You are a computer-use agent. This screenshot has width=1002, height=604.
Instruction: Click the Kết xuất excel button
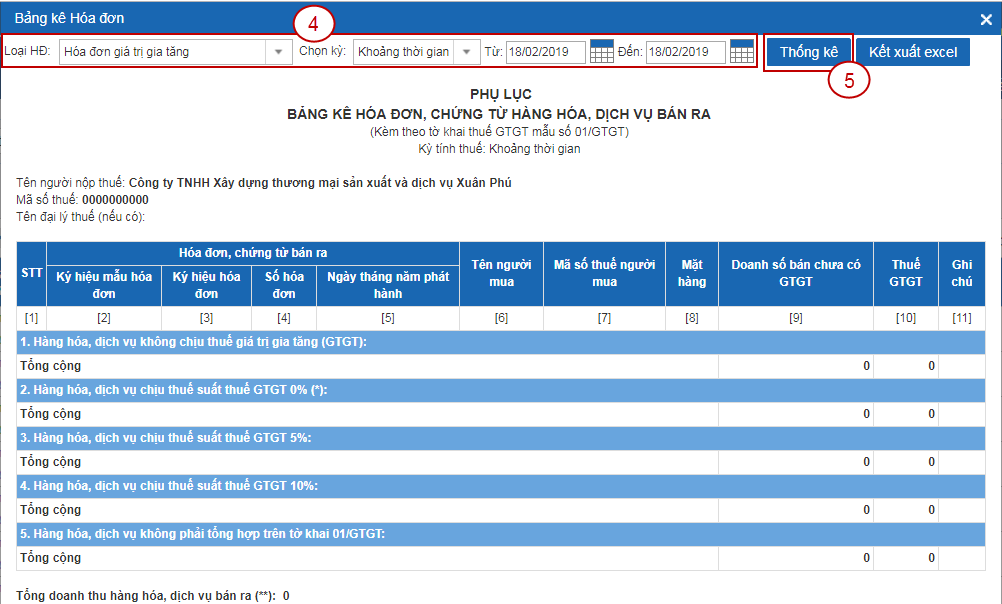click(912, 52)
